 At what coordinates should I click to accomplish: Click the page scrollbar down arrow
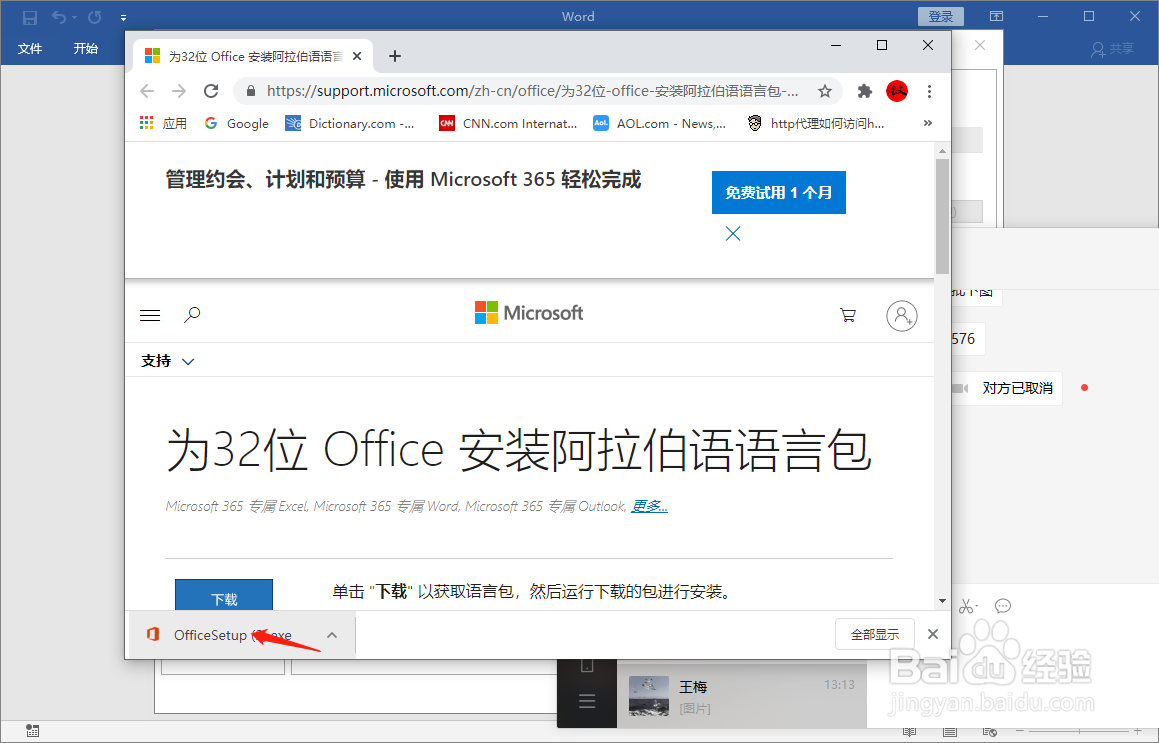click(942, 601)
